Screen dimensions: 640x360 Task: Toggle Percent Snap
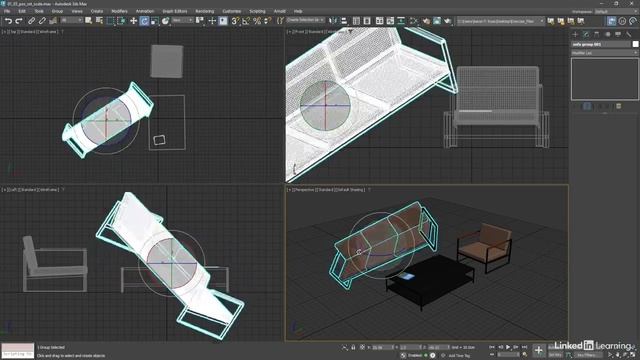pyautogui.click(x=257, y=21)
